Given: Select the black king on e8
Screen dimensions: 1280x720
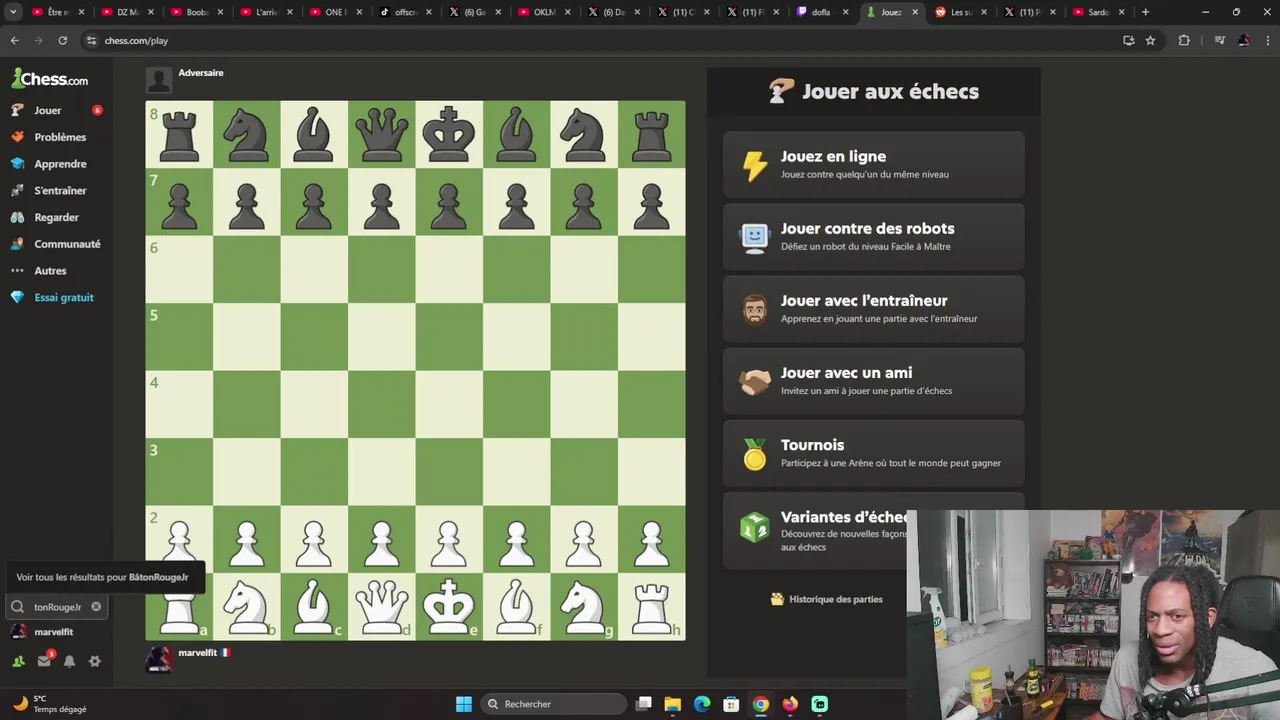Looking at the screenshot, I should (449, 134).
